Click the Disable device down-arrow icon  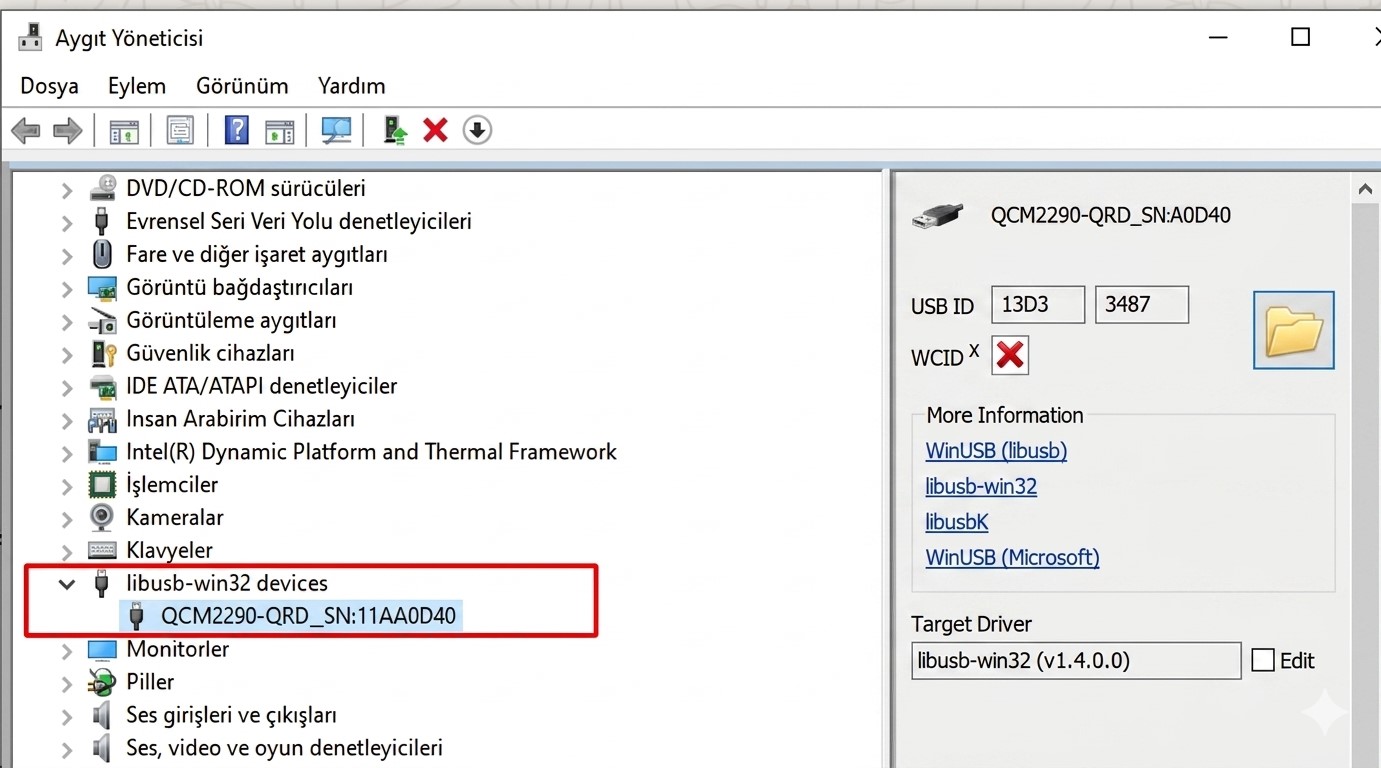[x=477, y=130]
